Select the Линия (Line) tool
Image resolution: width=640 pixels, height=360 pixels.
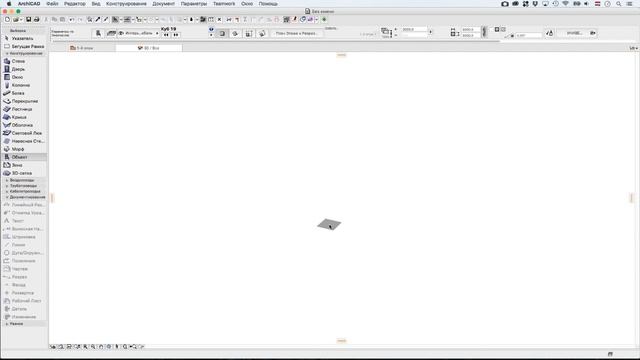(x=24, y=245)
